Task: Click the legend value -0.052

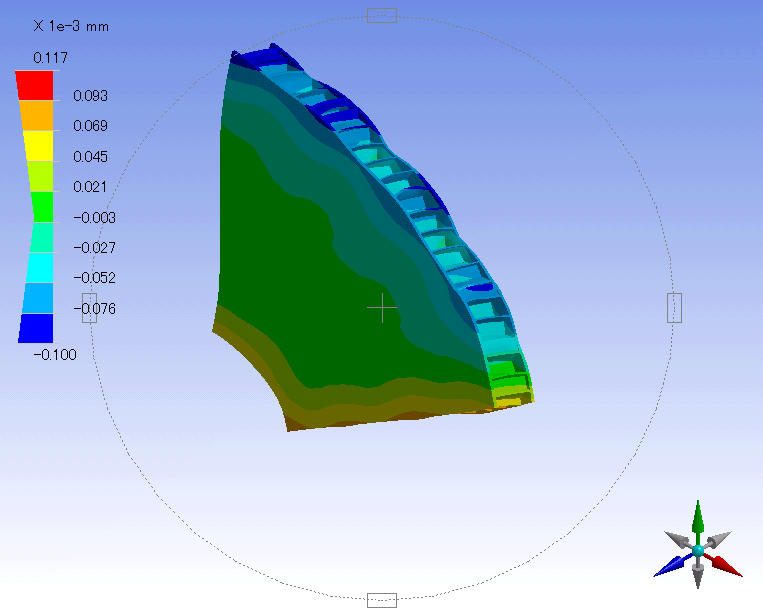Action: pos(94,278)
